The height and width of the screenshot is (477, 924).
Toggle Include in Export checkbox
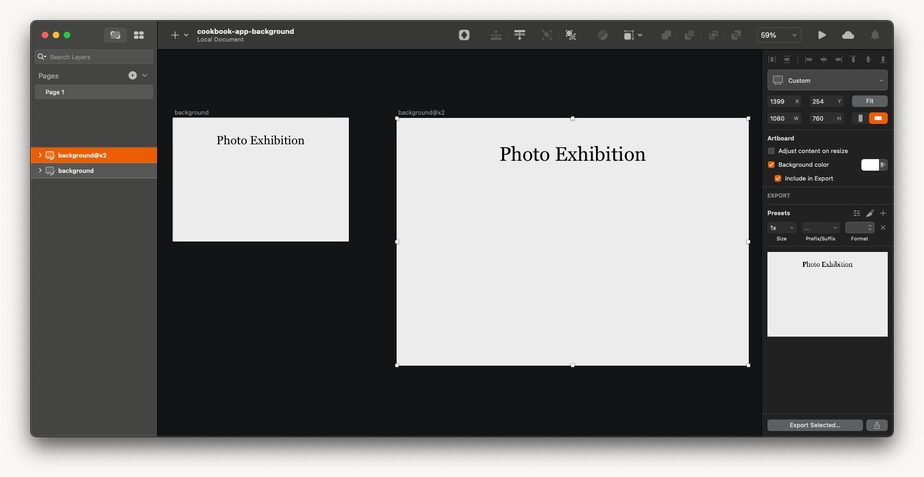[777, 178]
